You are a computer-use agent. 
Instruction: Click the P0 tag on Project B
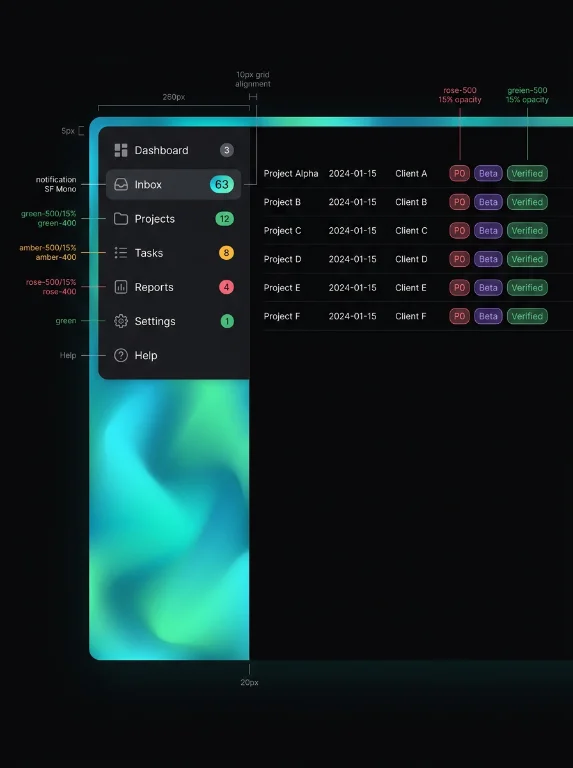coord(459,202)
